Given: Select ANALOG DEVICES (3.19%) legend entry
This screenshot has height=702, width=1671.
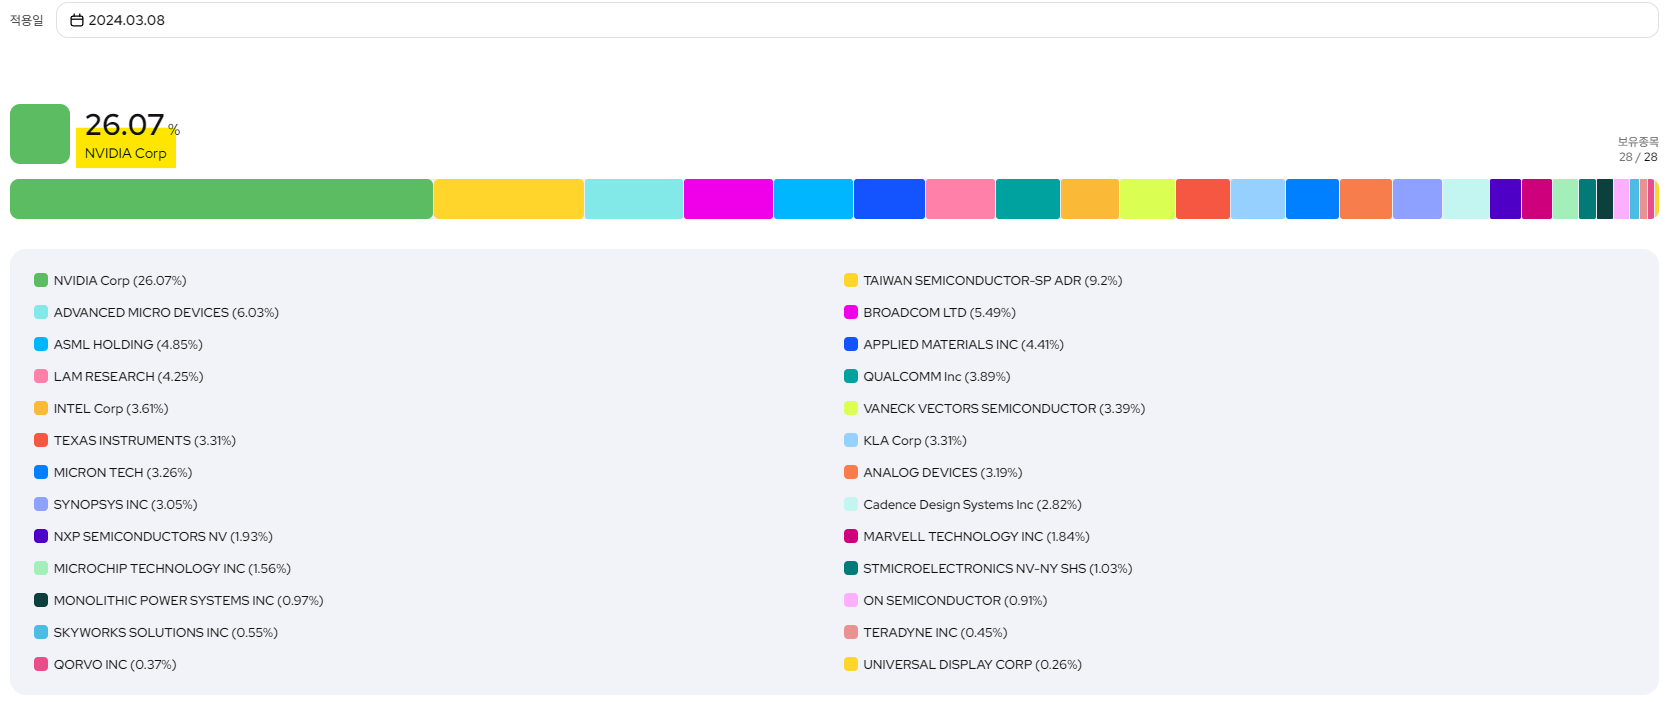Looking at the screenshot, I should 933,473.
